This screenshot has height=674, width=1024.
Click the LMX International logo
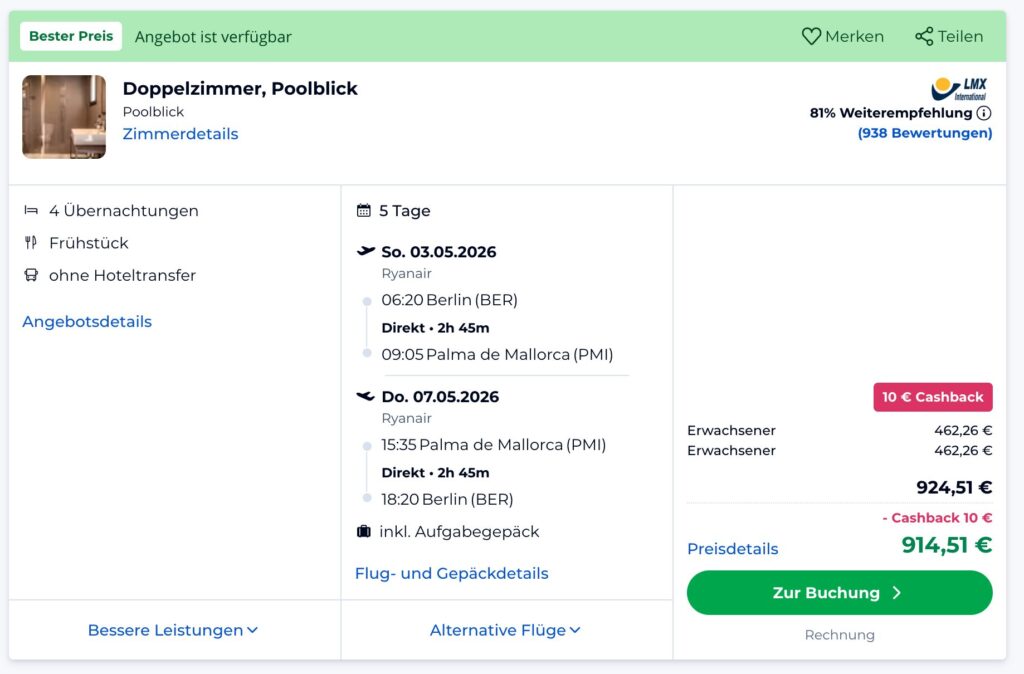pos(962,89)
